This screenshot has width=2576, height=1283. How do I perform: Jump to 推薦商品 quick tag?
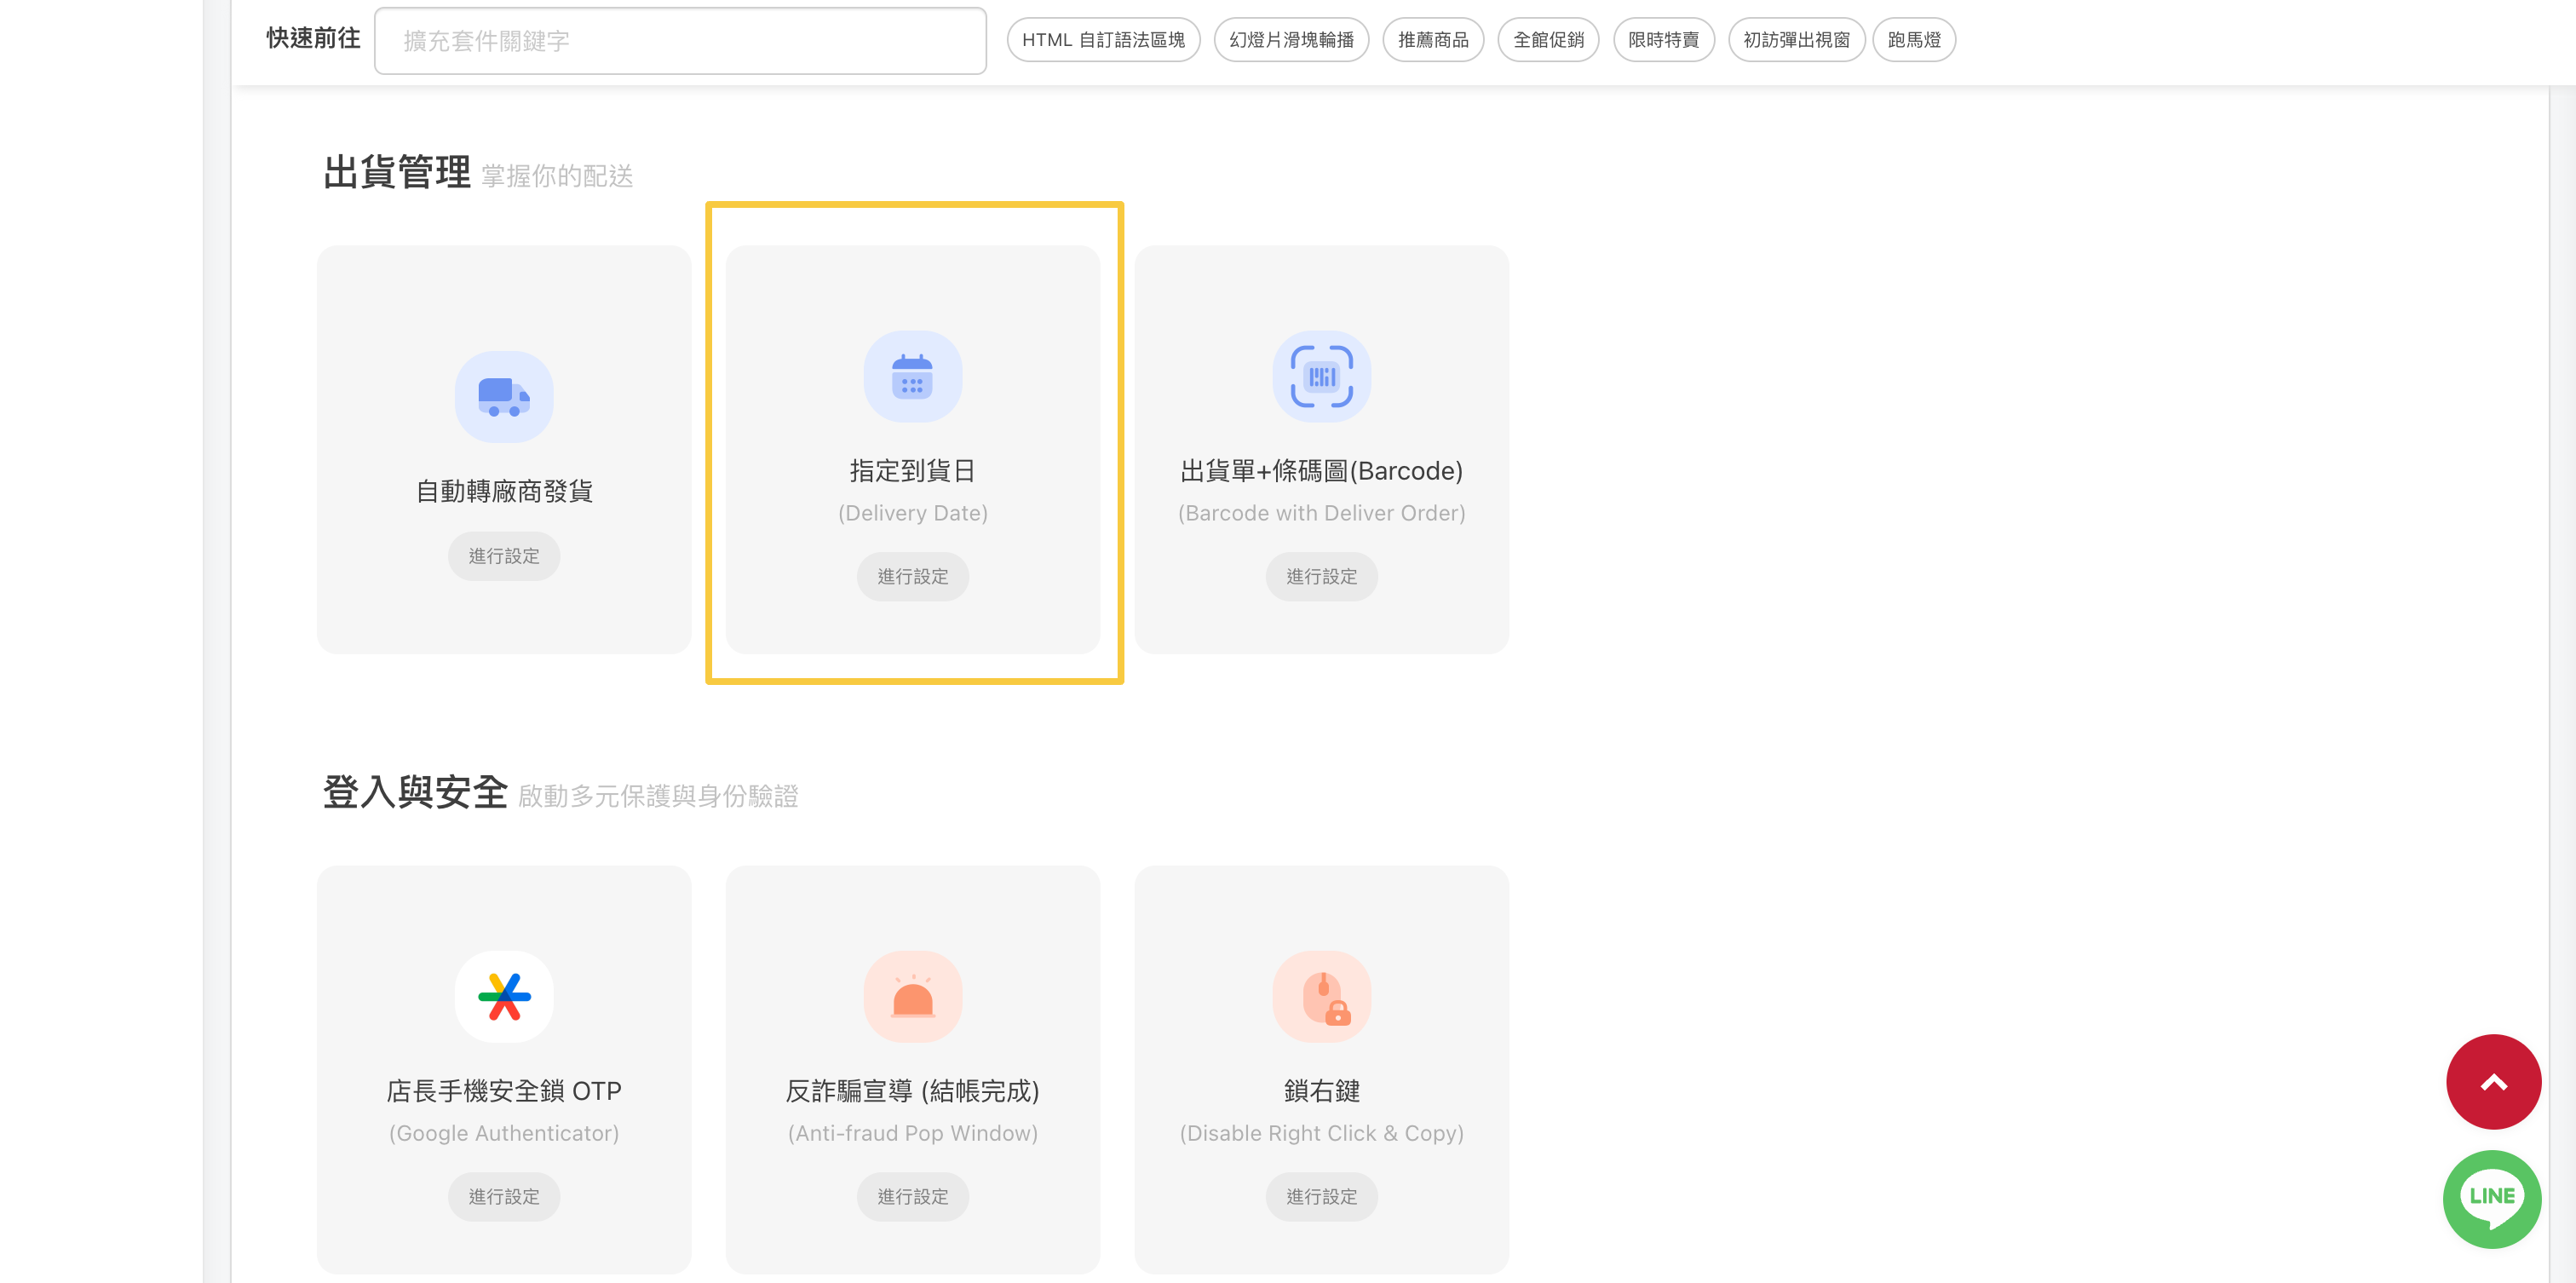[1432, 40]
